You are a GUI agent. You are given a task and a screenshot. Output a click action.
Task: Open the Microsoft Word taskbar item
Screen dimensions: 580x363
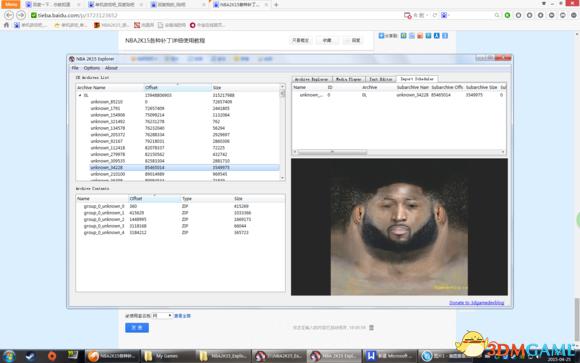pyautogui.click(x=390, y=356)
